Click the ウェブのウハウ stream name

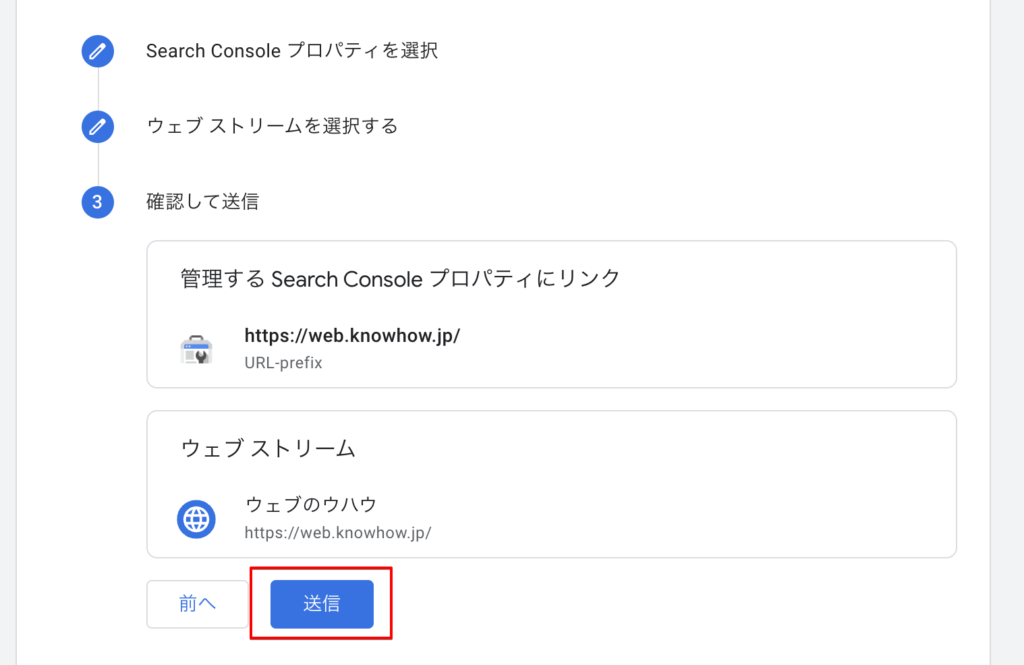click(311, 504)
